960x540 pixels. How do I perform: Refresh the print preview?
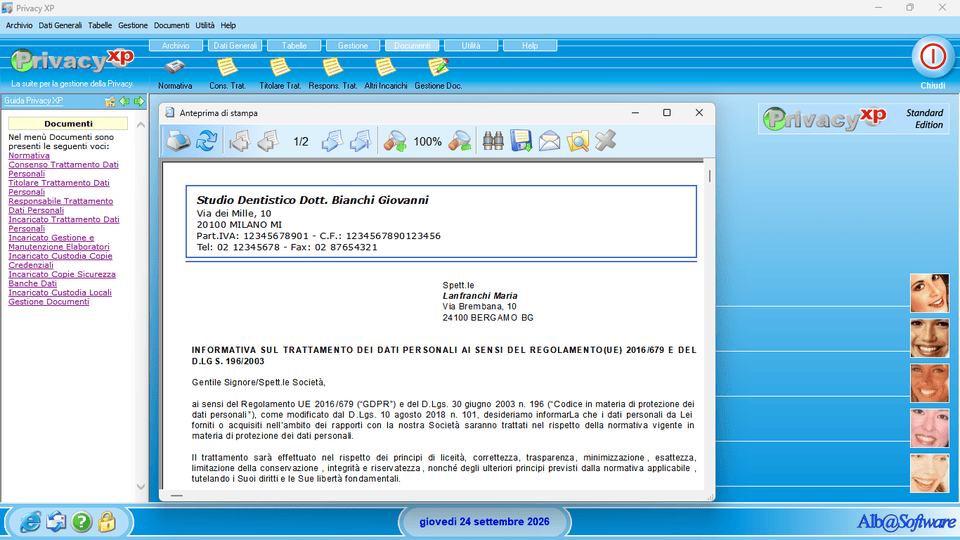click(x=206, y=141)
